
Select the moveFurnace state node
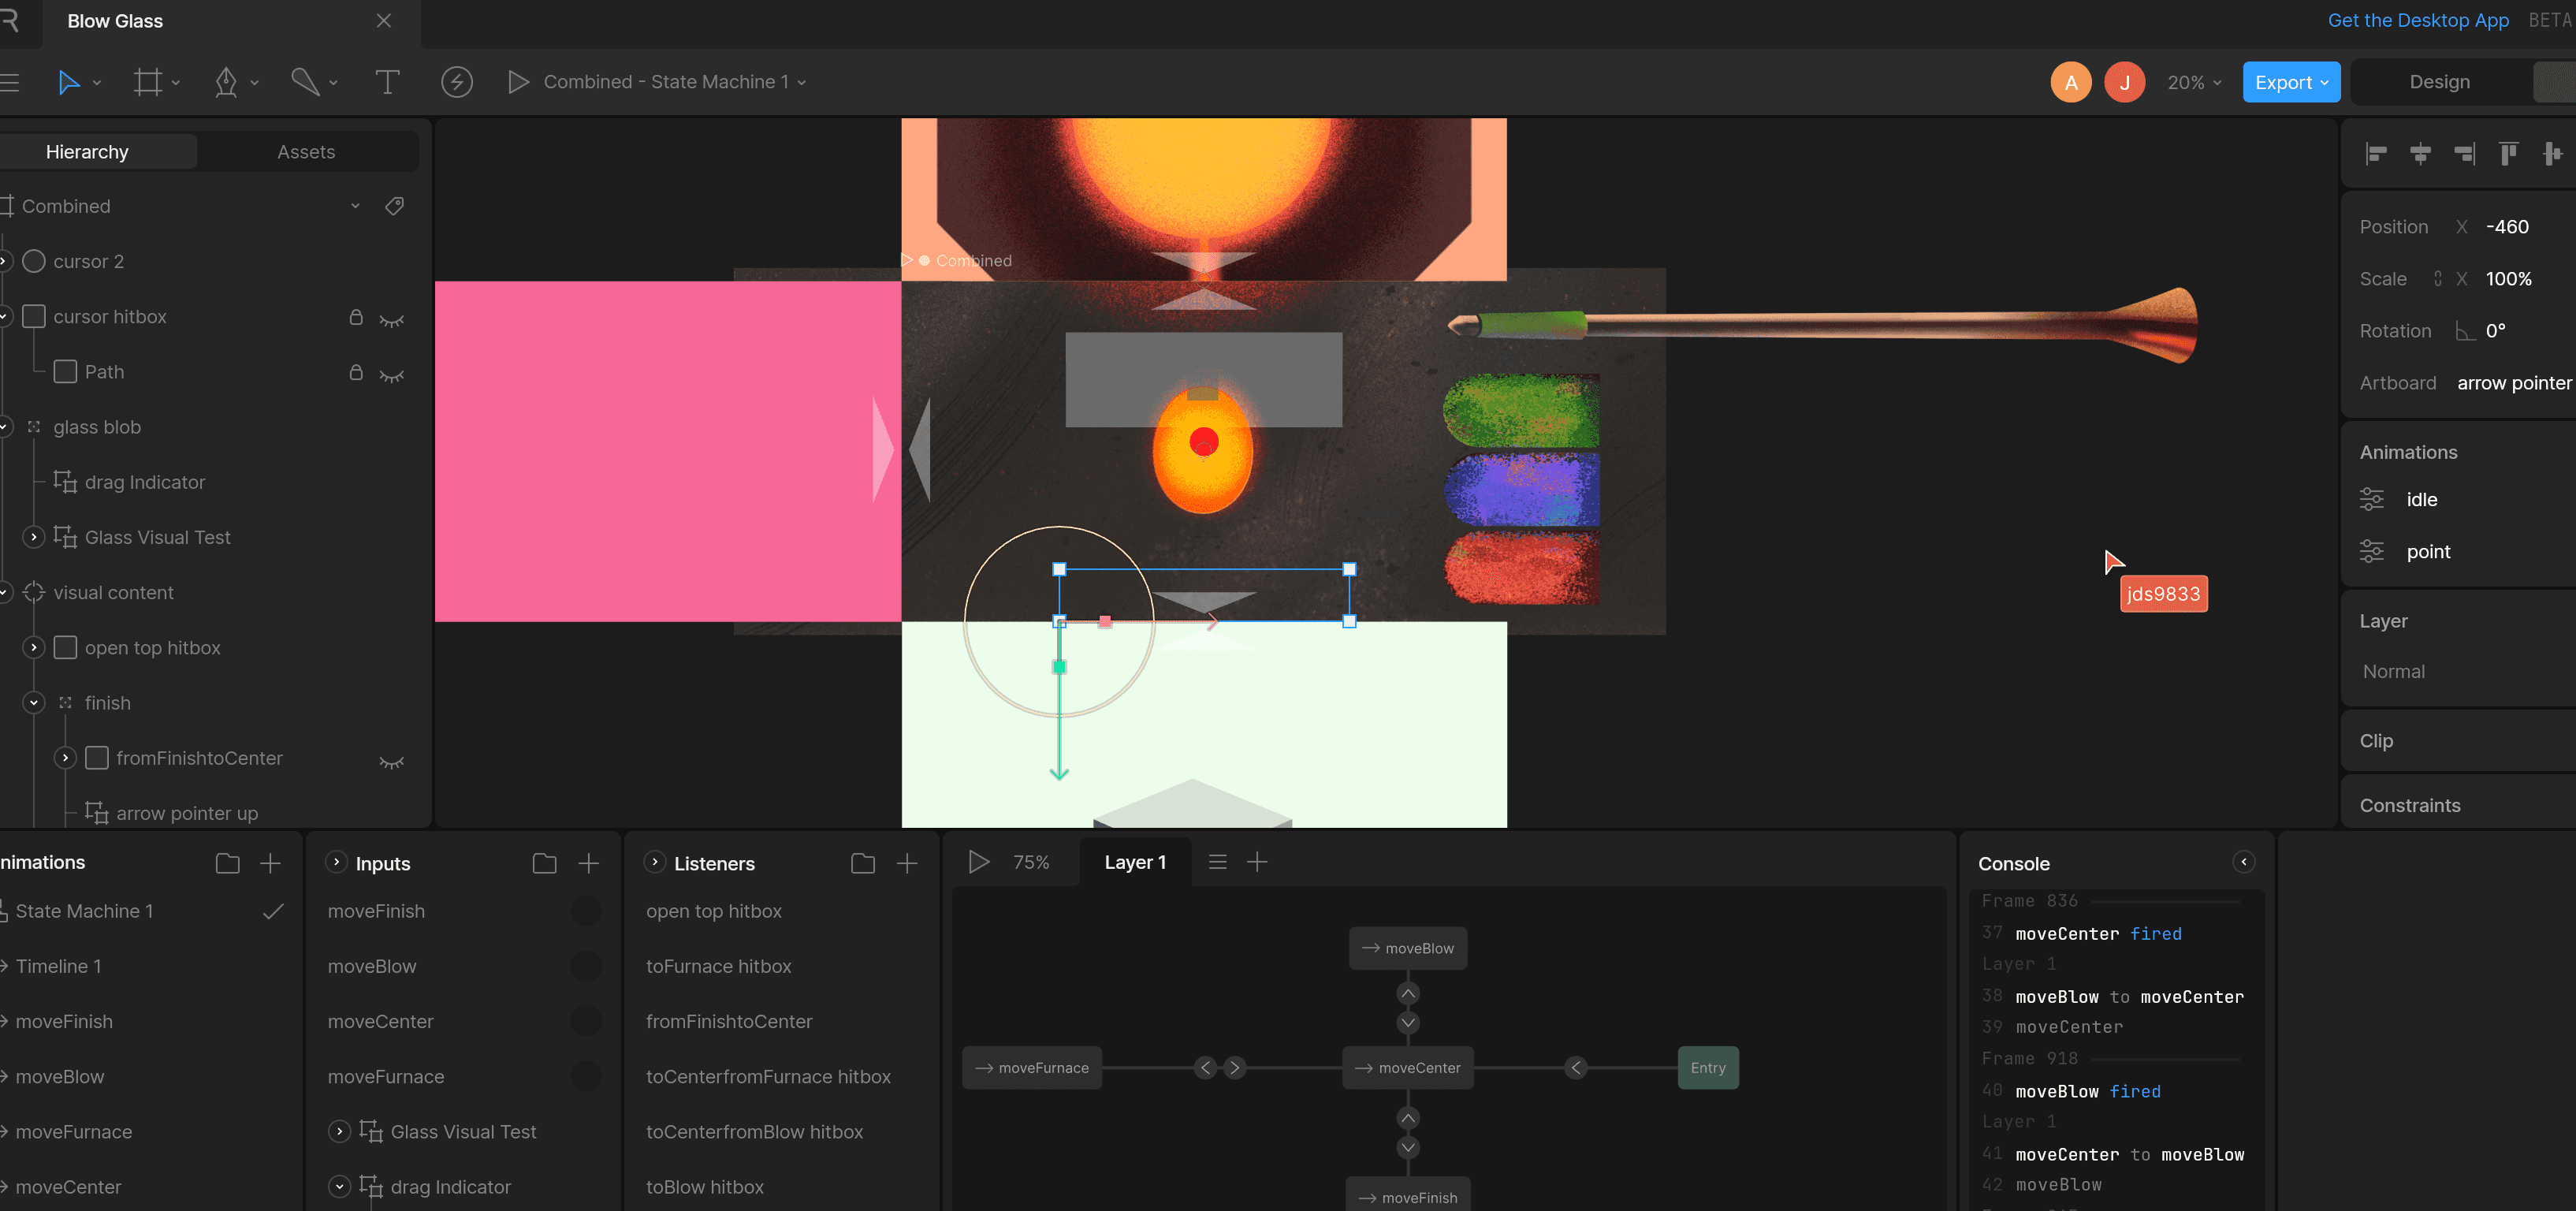coord(1032,1068)
